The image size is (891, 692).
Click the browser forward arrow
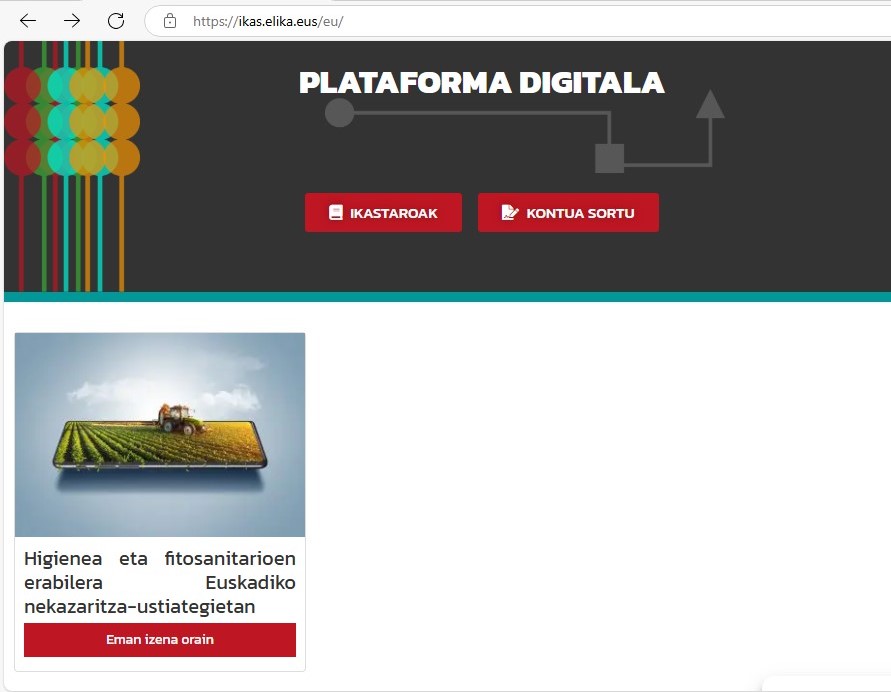pyautogui.click(x=72, y=21)
